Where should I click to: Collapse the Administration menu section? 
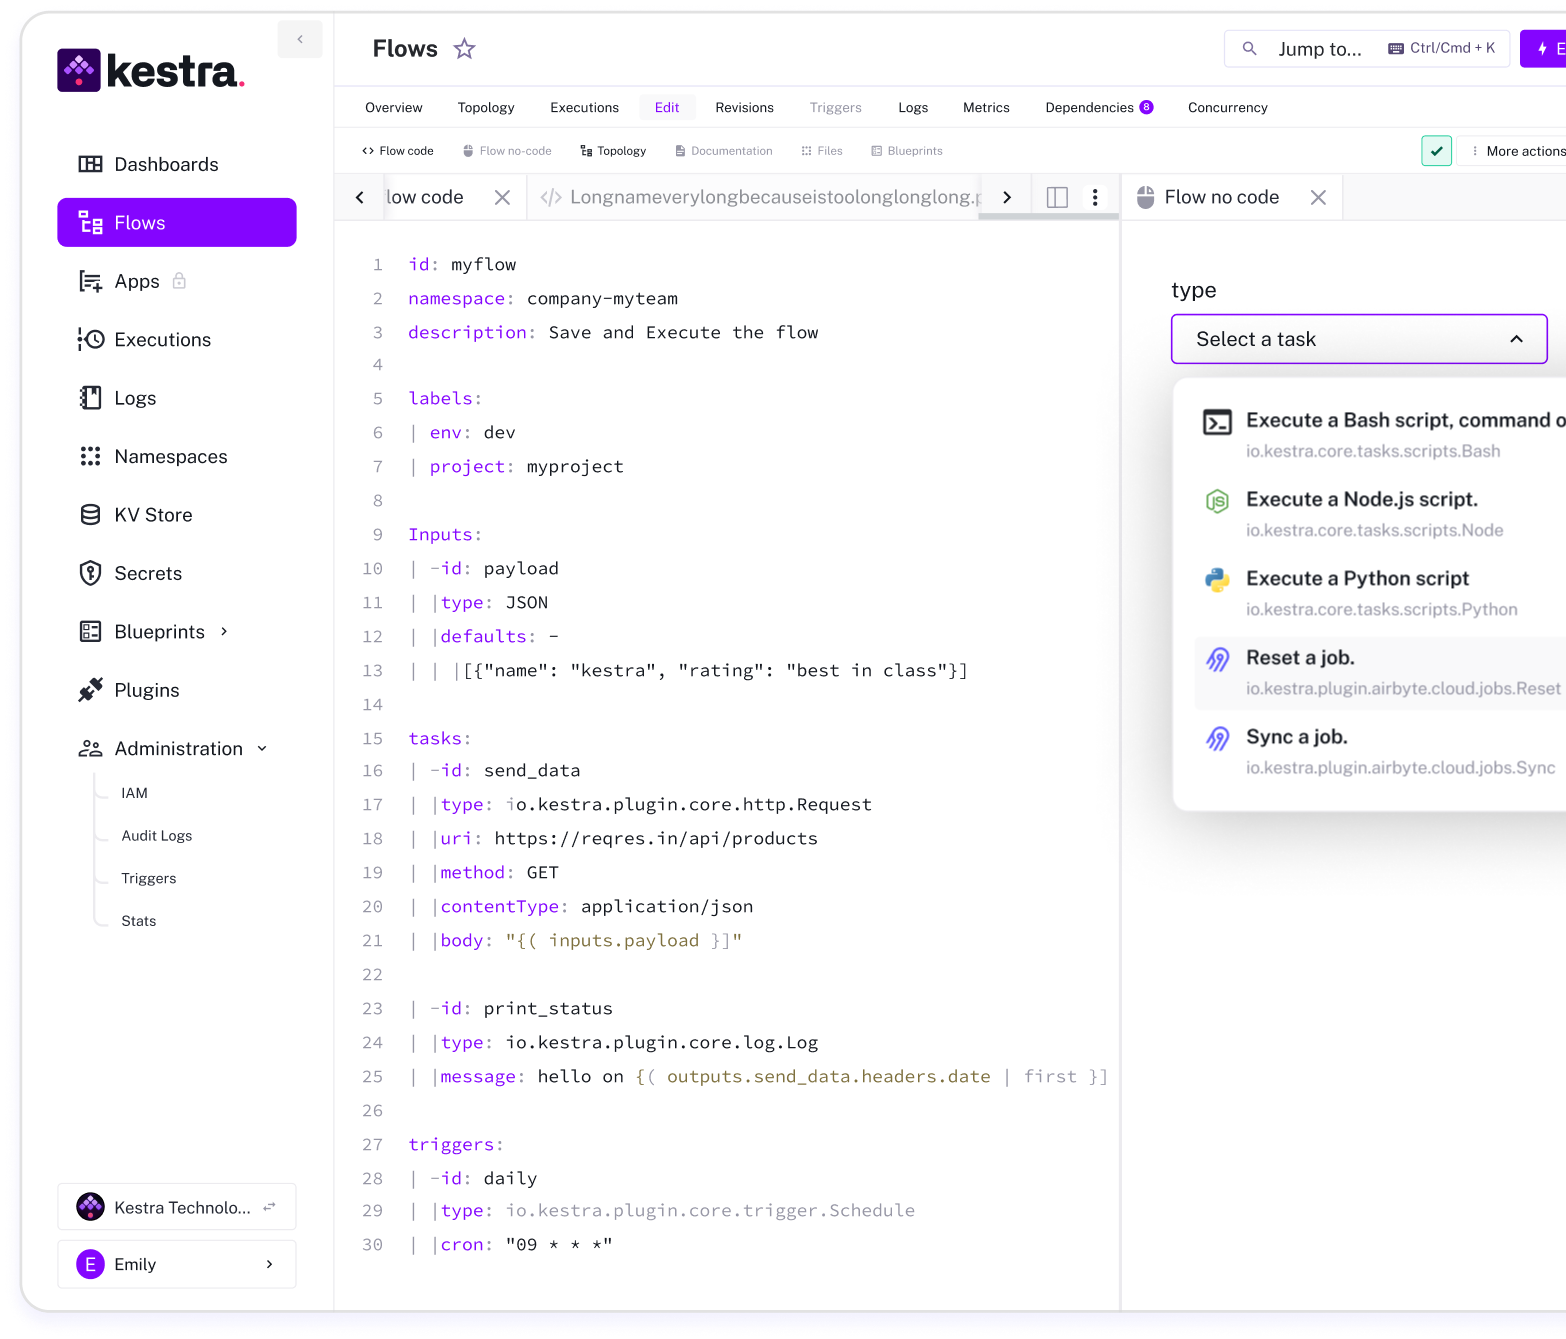(x=262, y=749)
